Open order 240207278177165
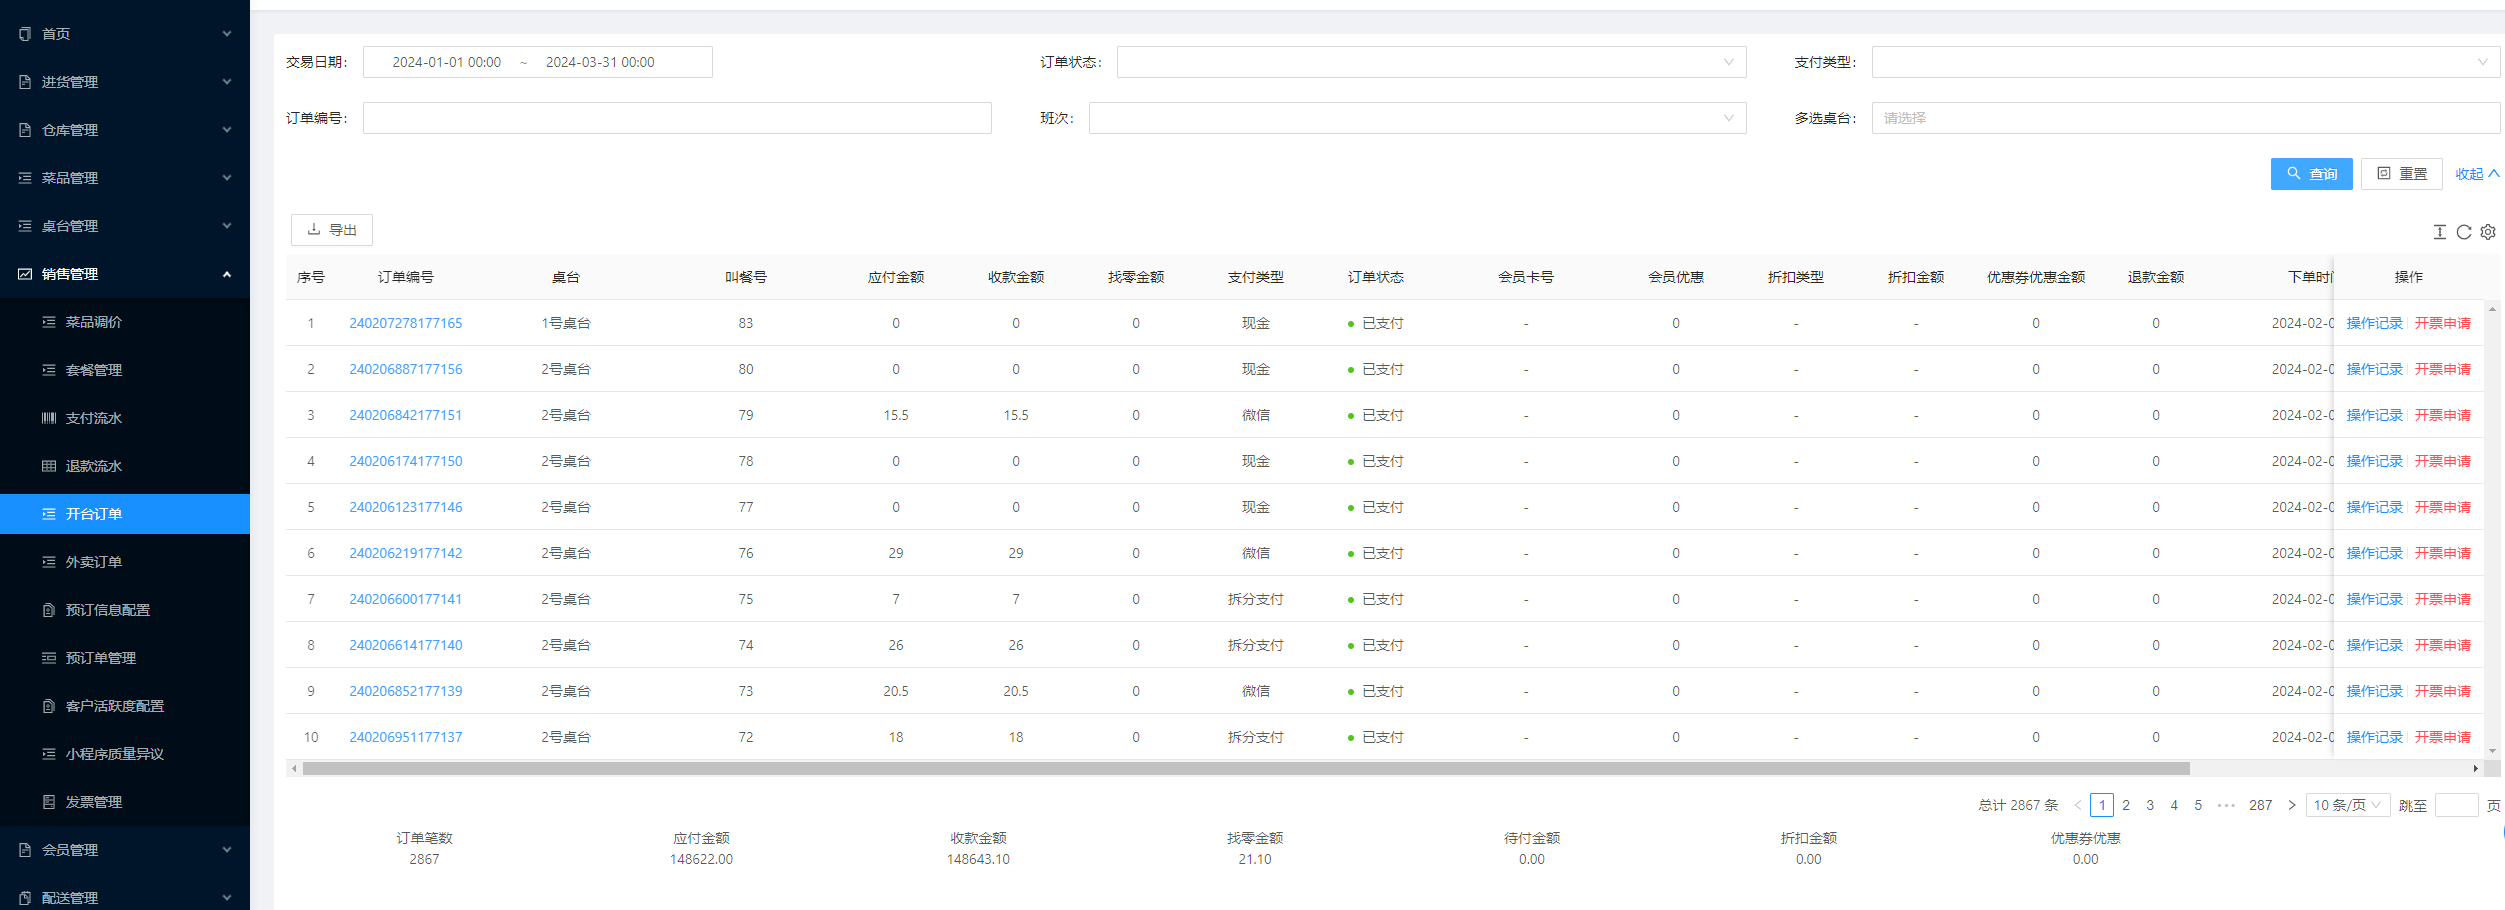This screenshot has height=910, width=2505. 406,323
